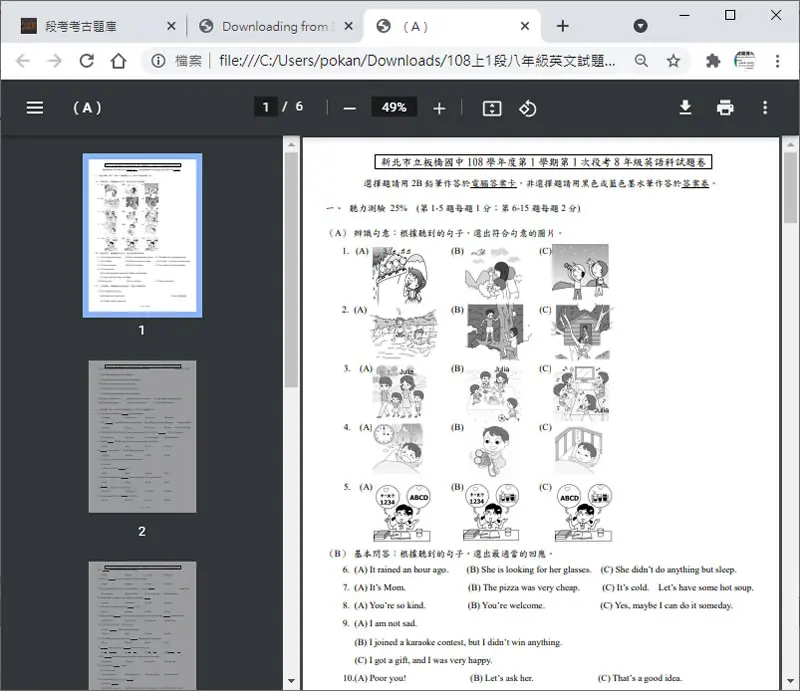Bookmark this page with the star icon

(673, 61)
